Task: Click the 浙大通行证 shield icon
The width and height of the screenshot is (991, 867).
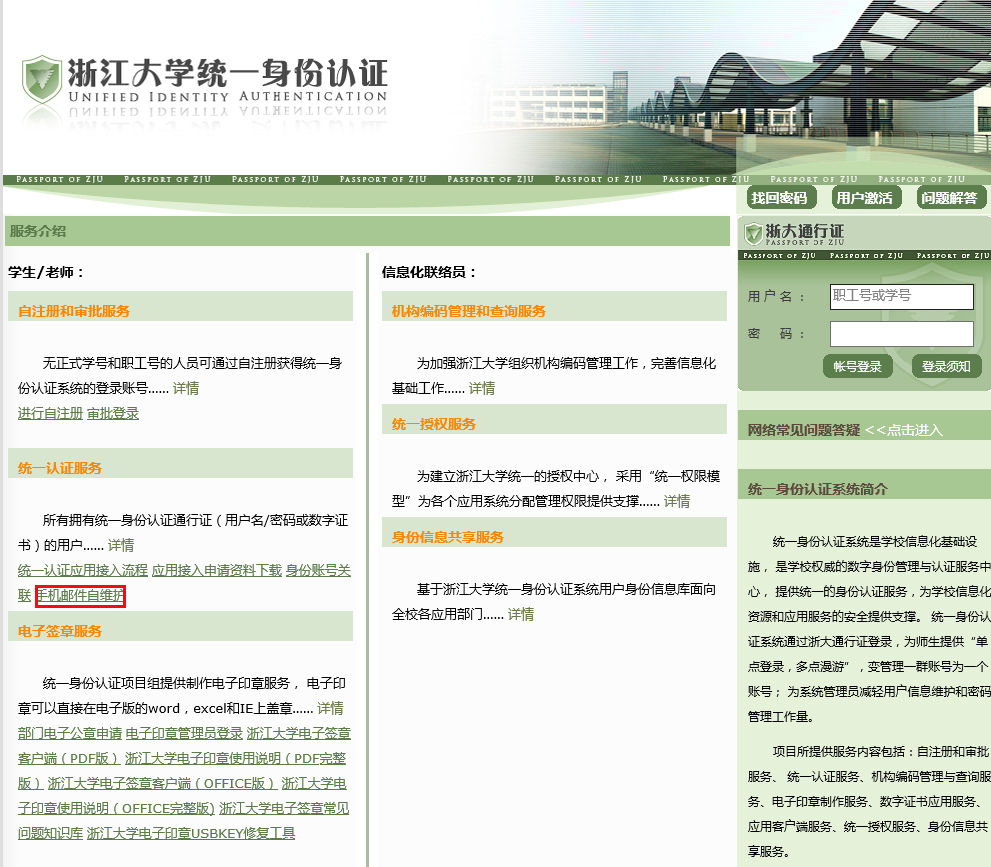Action: [753, 233]
